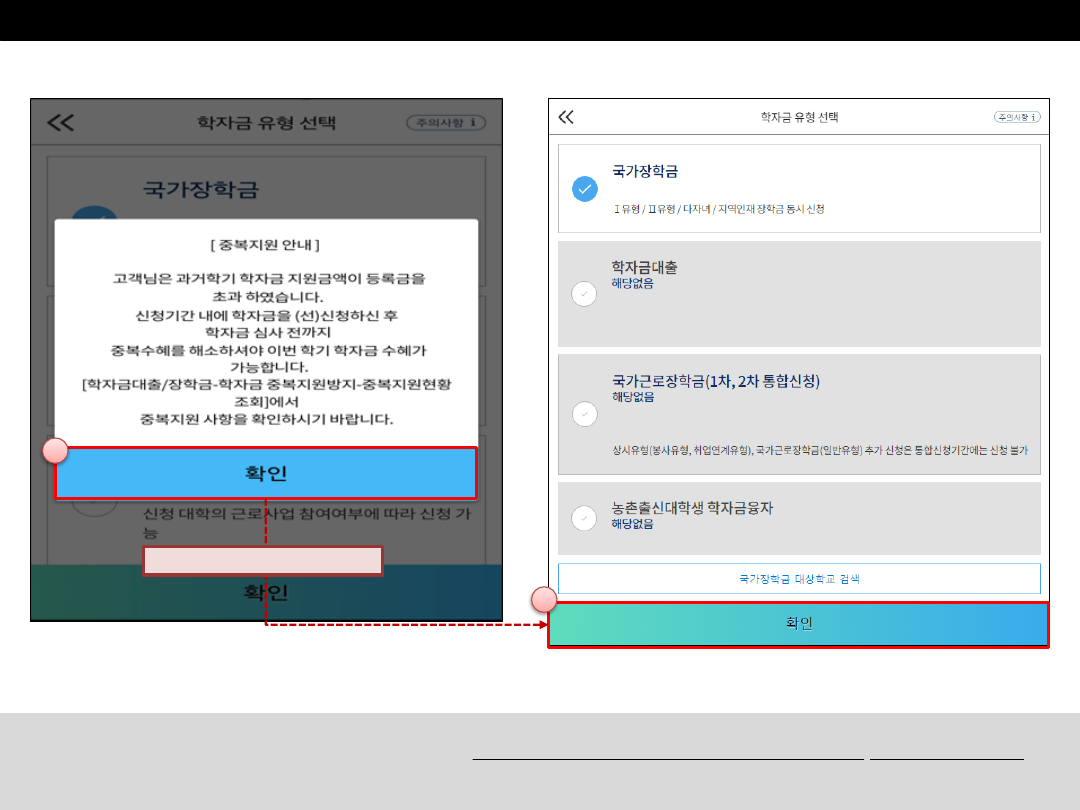The width and height of the screenshot is (1080, 810).
Task: Select the 학자금대출 card title
Action: 645,268
